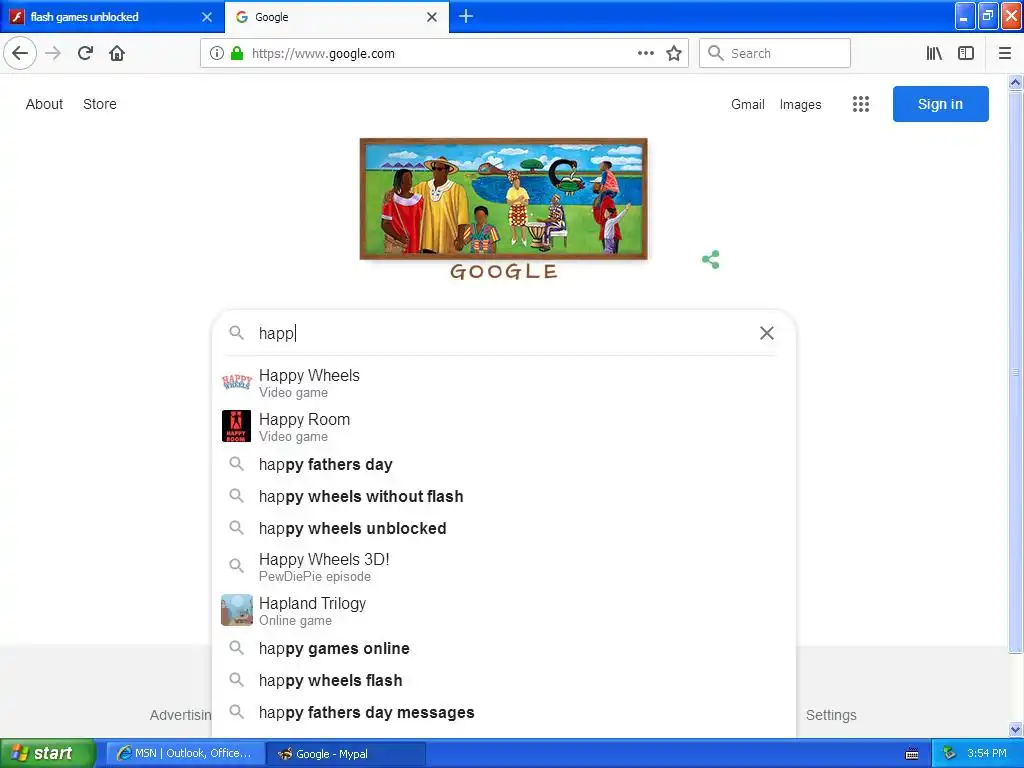Click the Happy Room game thumbnail

pos(236,426)
